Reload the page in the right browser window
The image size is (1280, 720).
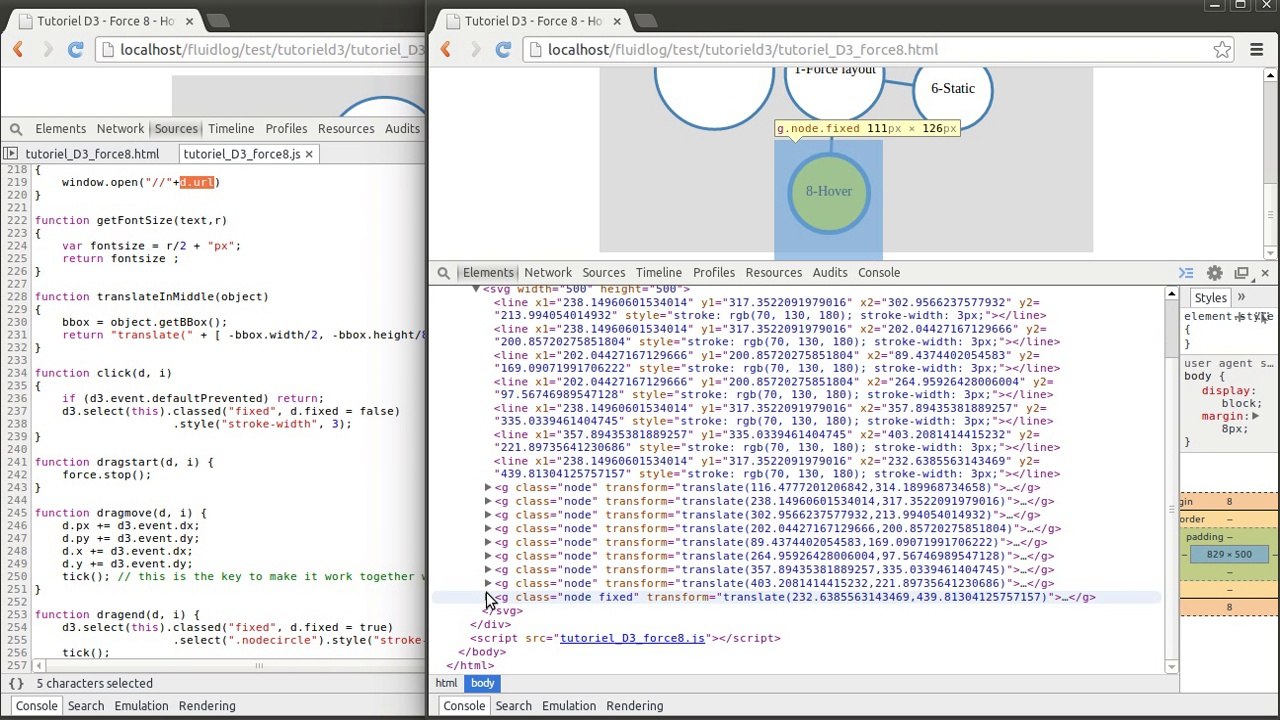[x=503, y=50]
